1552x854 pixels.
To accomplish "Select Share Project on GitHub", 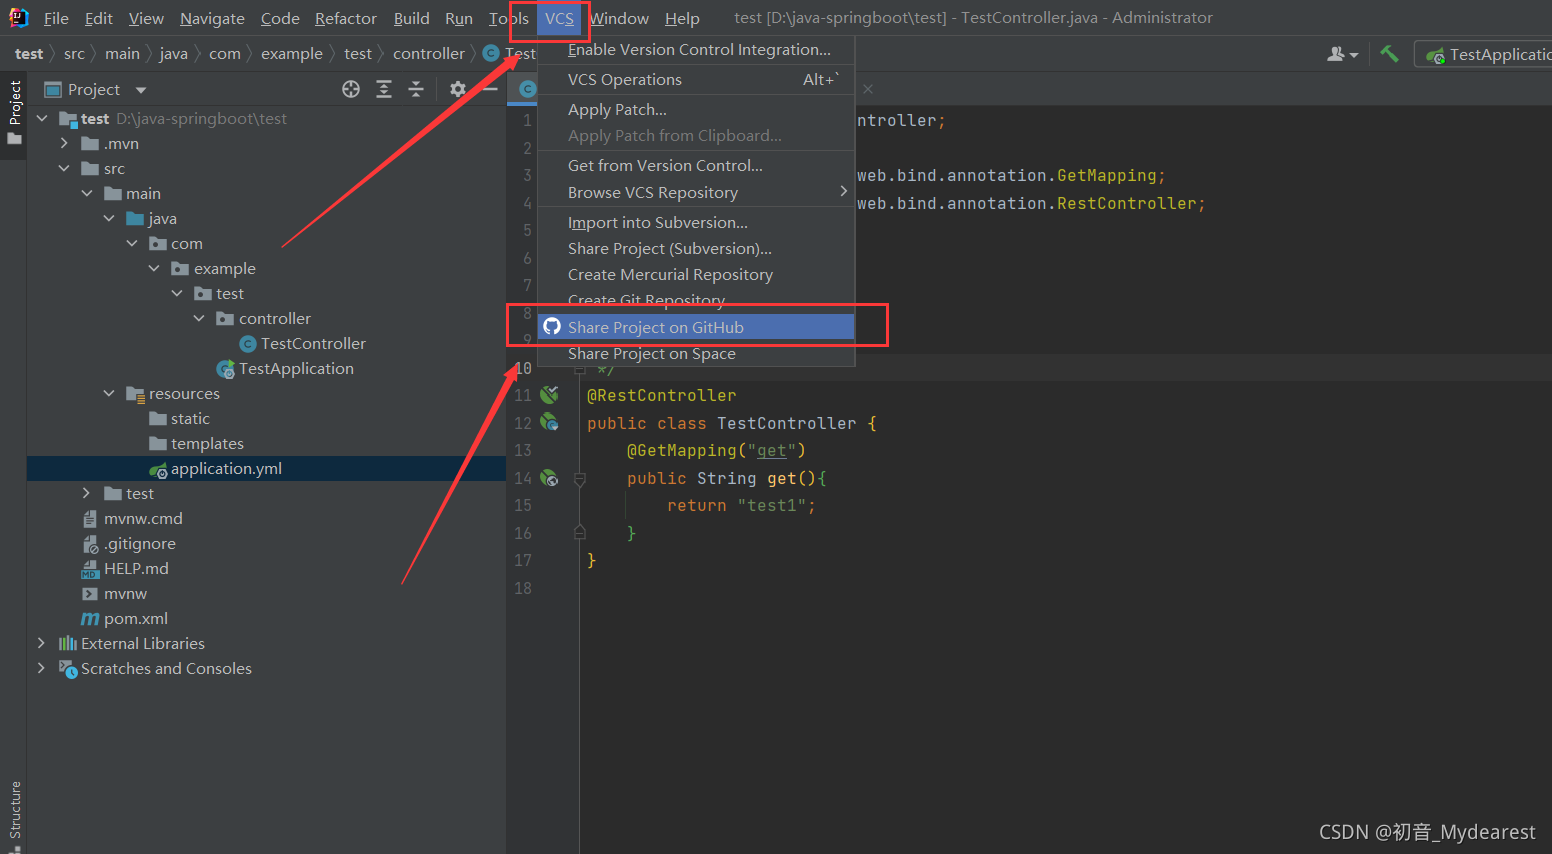I will (696, 327).
